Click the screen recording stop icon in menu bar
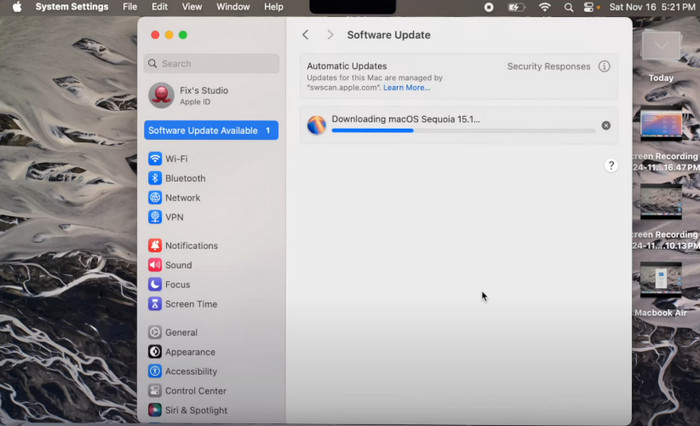This screenshot has height=426, width=700. pos(489,7)
